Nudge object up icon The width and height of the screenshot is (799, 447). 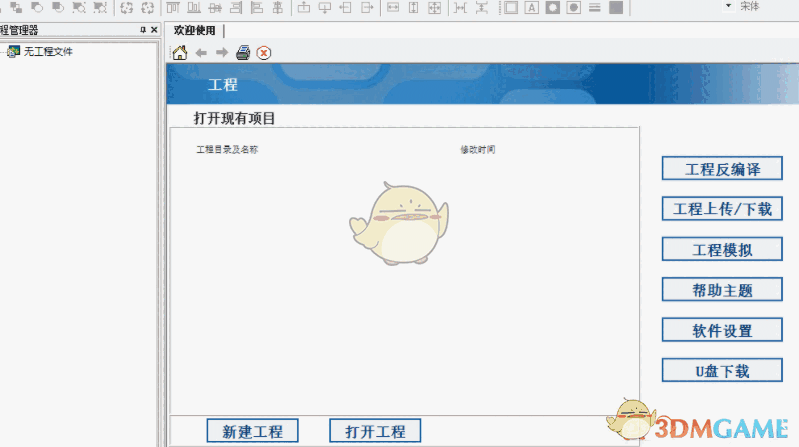304,8
